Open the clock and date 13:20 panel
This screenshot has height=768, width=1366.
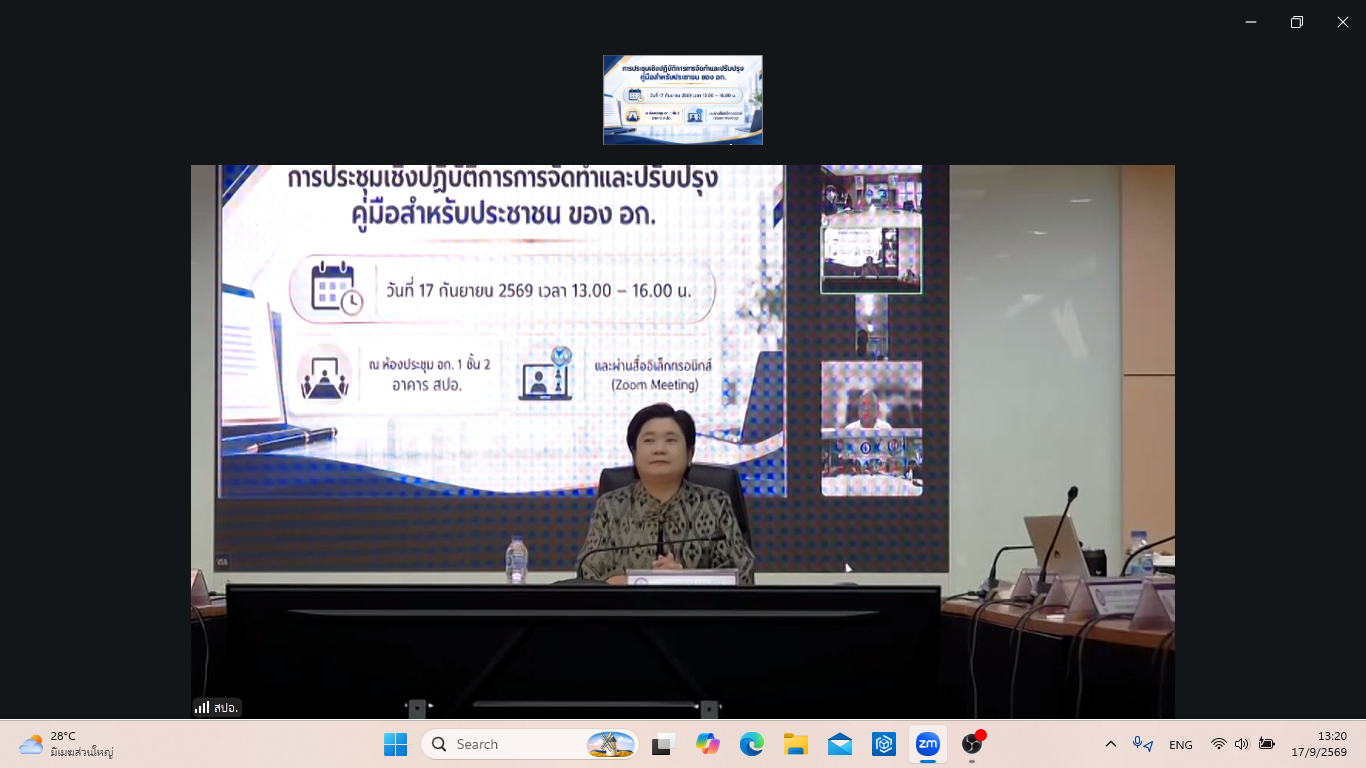tap(1318, 744)
